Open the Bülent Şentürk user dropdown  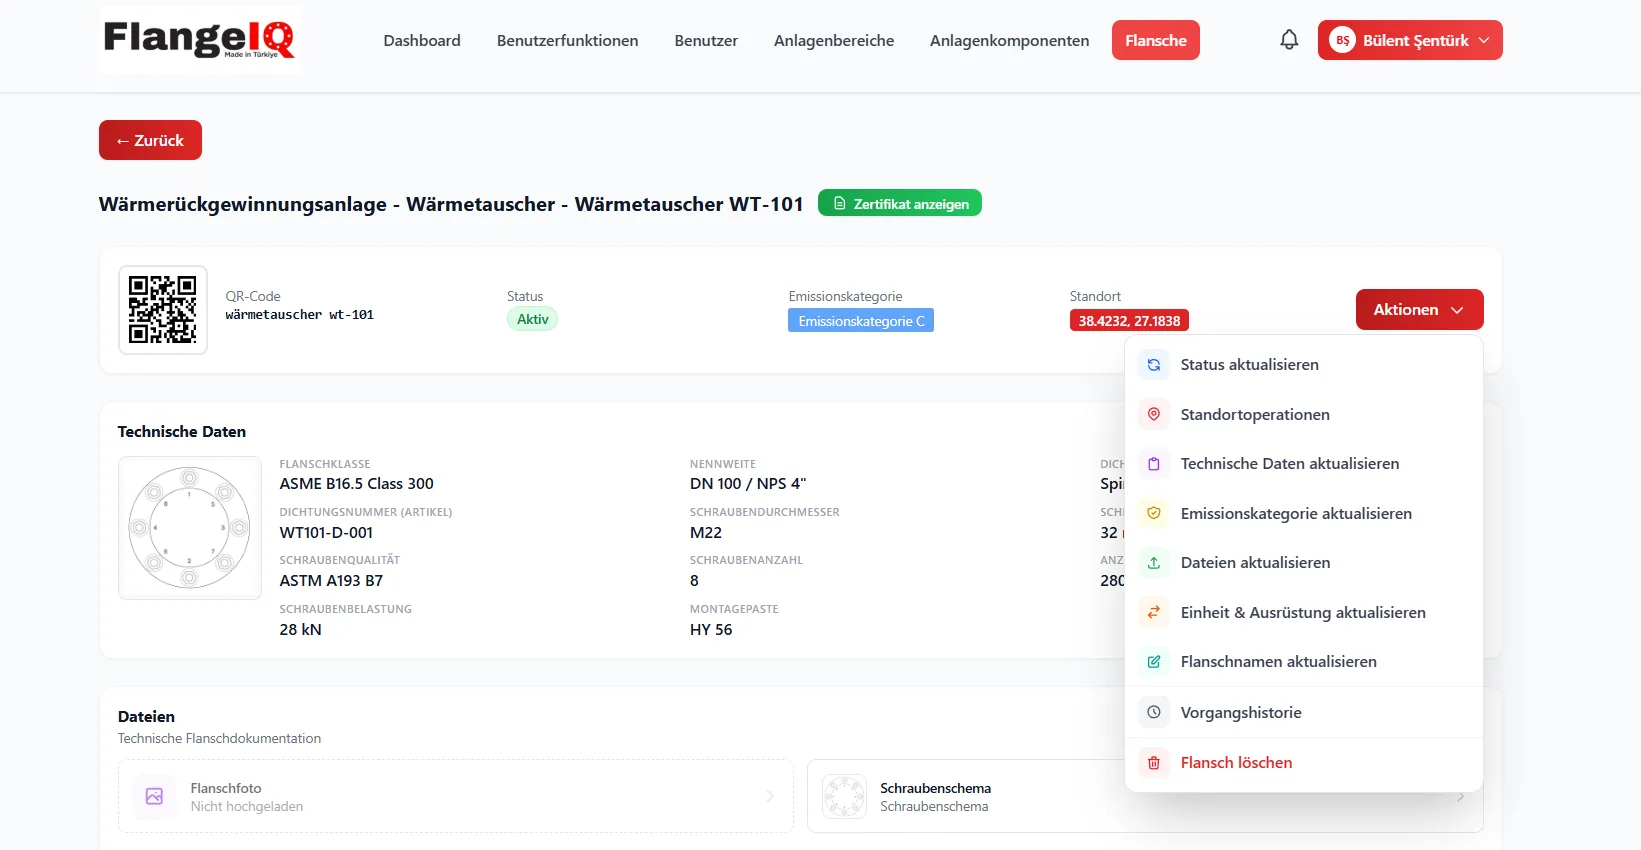click(x=1410, y=40)
